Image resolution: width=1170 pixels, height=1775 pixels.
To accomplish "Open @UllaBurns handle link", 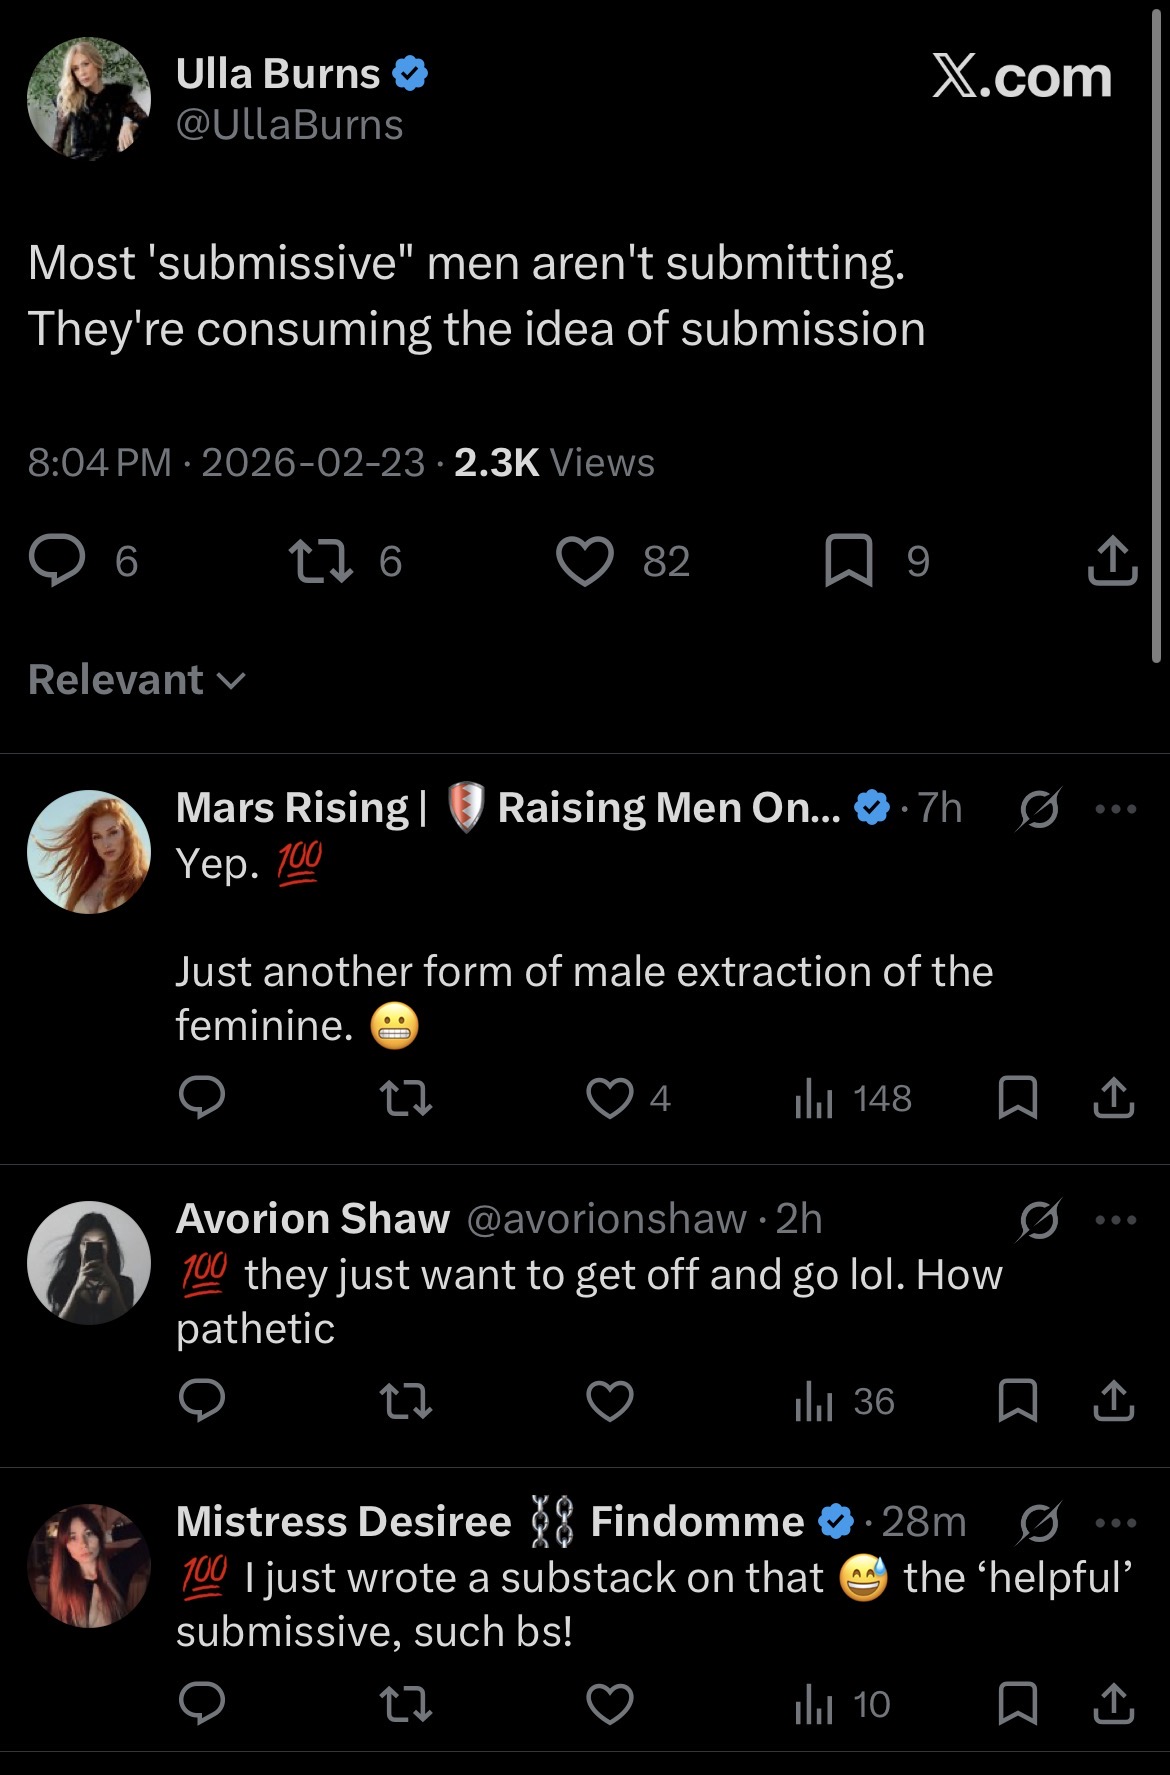I will [290, 125].
